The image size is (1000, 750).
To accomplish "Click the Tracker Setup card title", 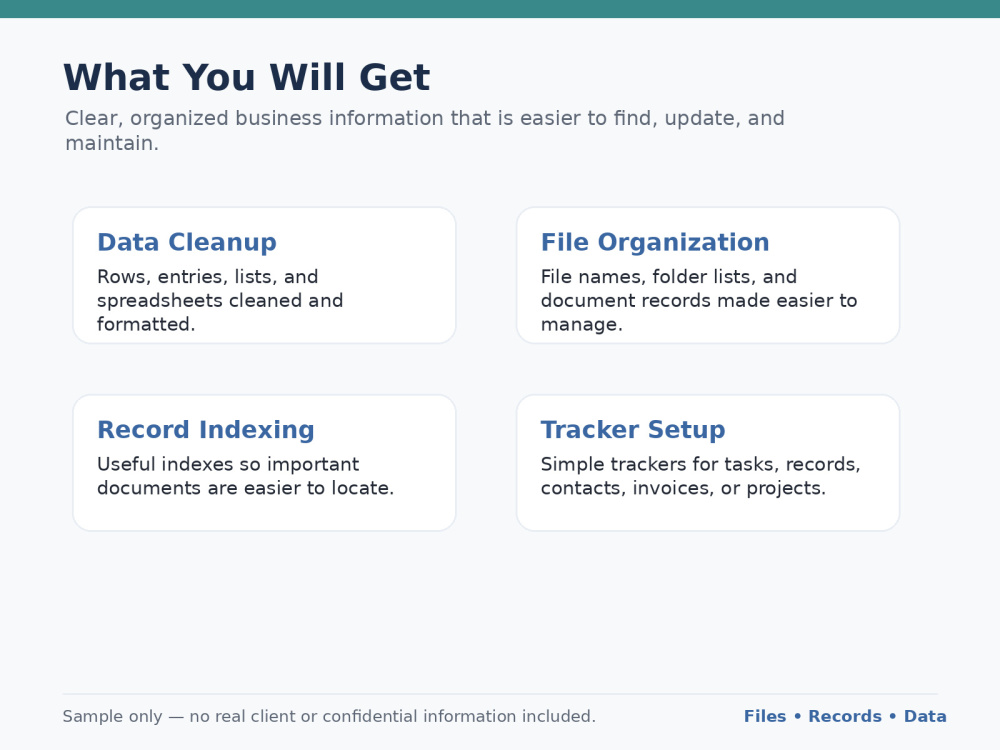I will tap(633, 430).
